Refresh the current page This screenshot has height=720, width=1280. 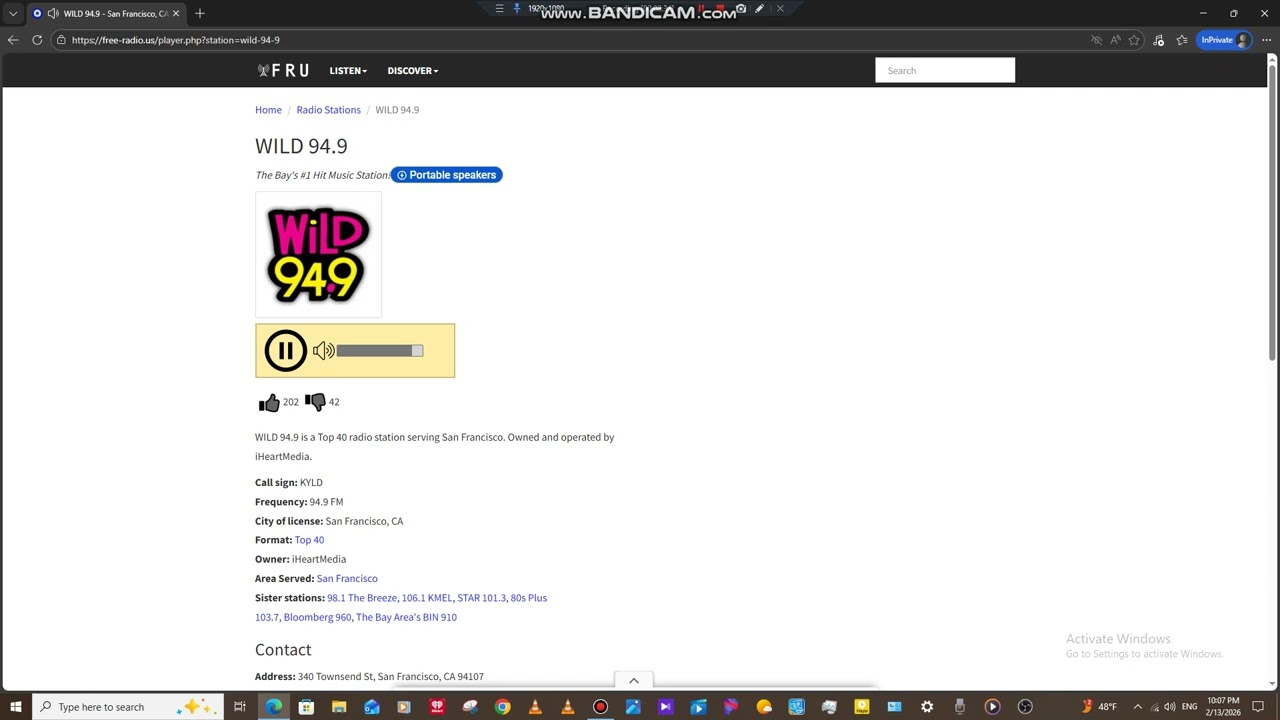37,40
